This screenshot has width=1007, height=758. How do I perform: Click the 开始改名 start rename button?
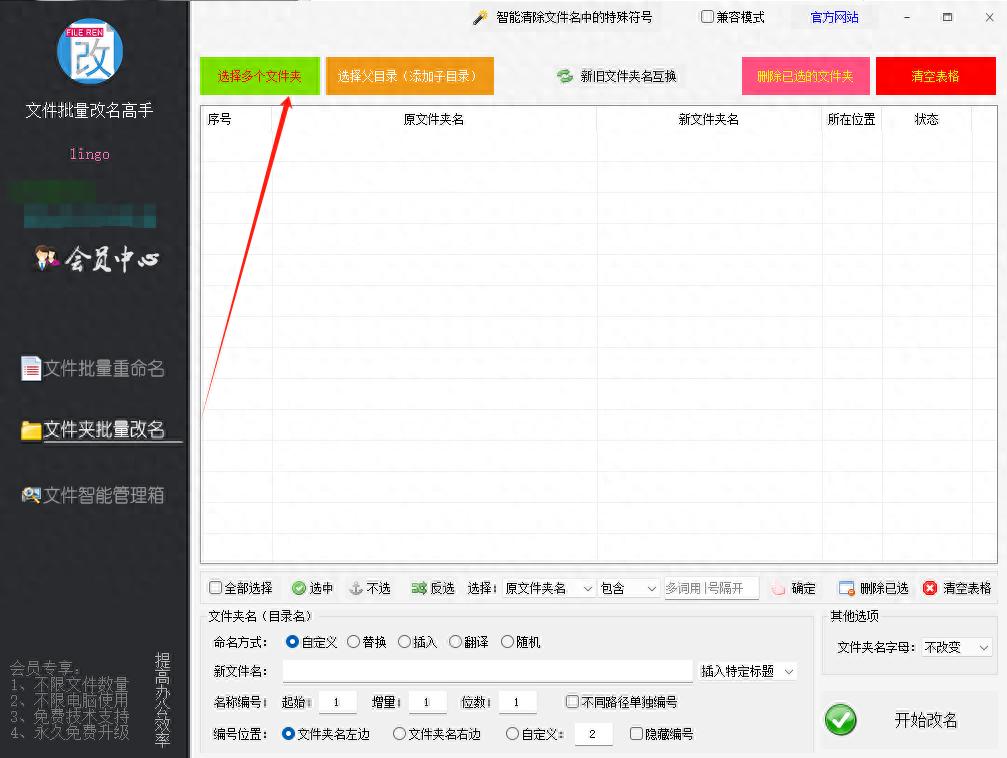tap(908, 720)
